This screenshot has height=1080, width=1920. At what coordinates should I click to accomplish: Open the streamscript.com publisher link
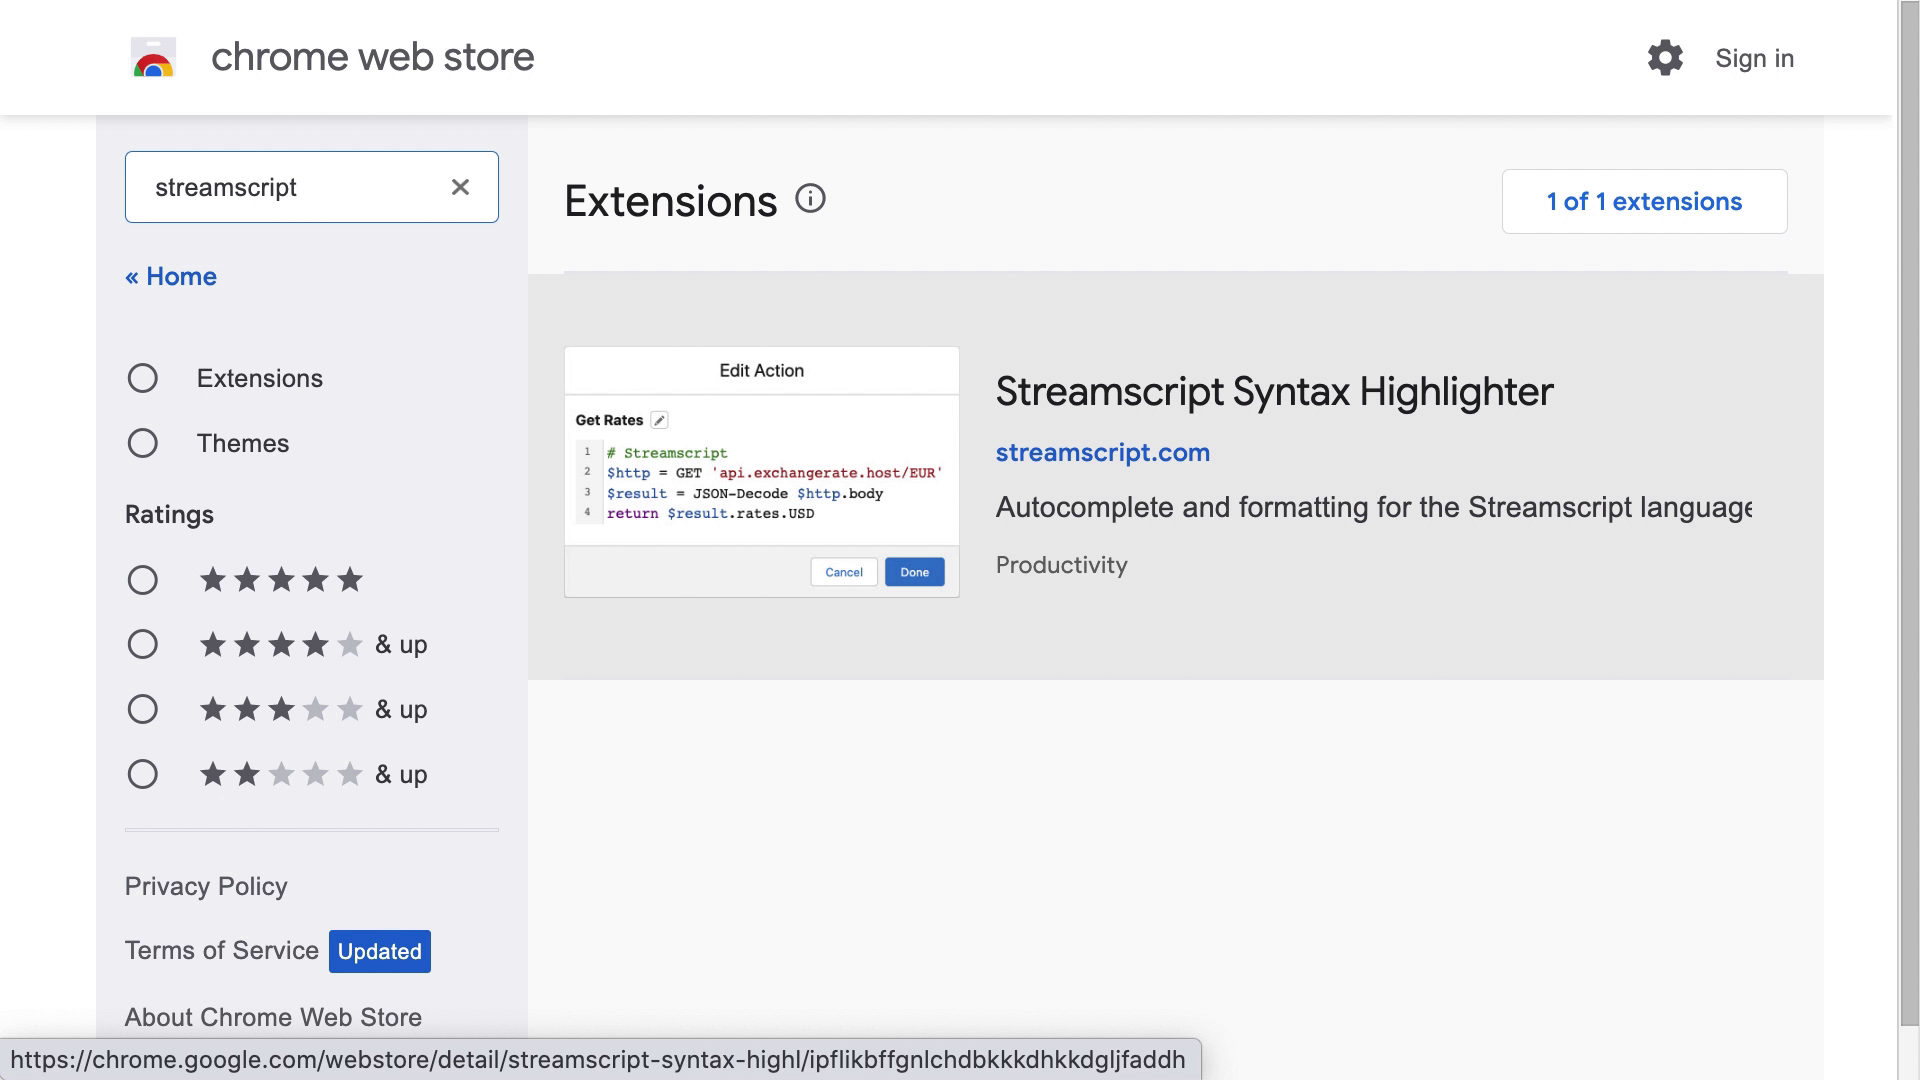tap(1102, 452)
